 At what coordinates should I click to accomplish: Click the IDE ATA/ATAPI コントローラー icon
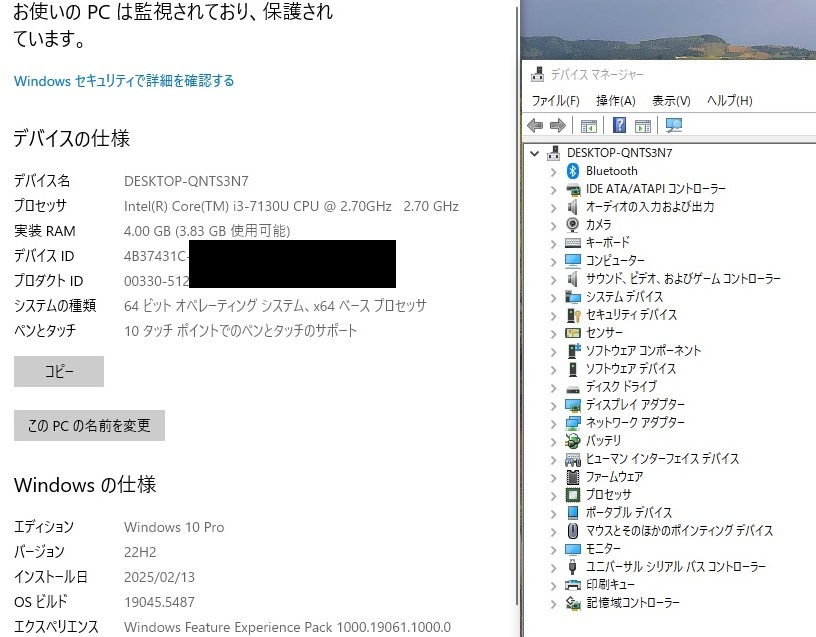[572, 189]
